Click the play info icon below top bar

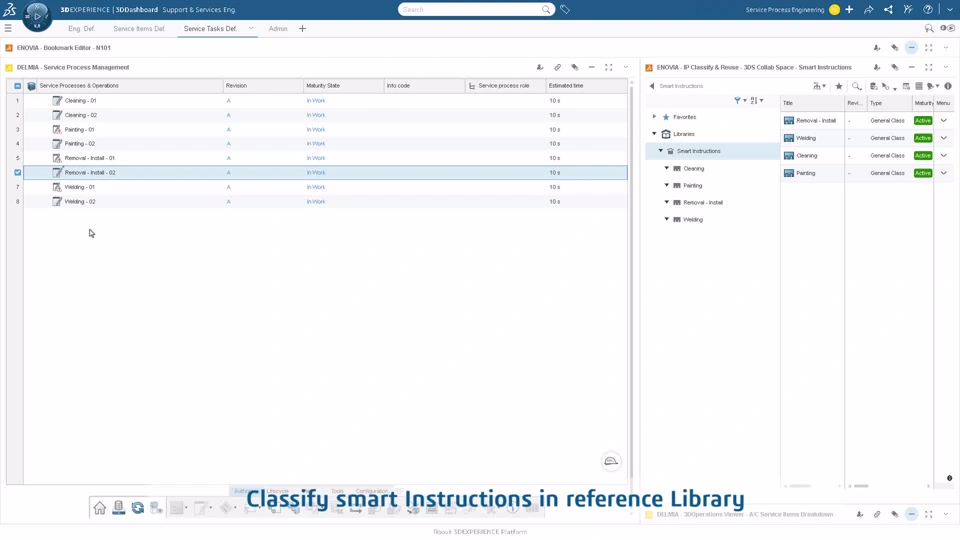(x=947, y=28)
